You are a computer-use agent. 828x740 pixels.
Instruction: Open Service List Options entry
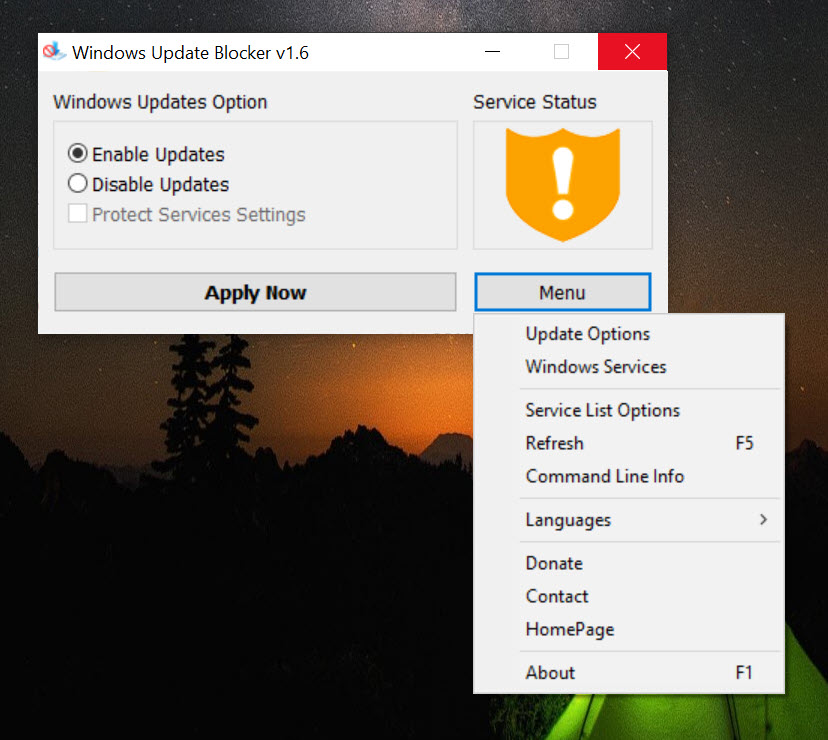pyautogui.click(x=629, y=410)
